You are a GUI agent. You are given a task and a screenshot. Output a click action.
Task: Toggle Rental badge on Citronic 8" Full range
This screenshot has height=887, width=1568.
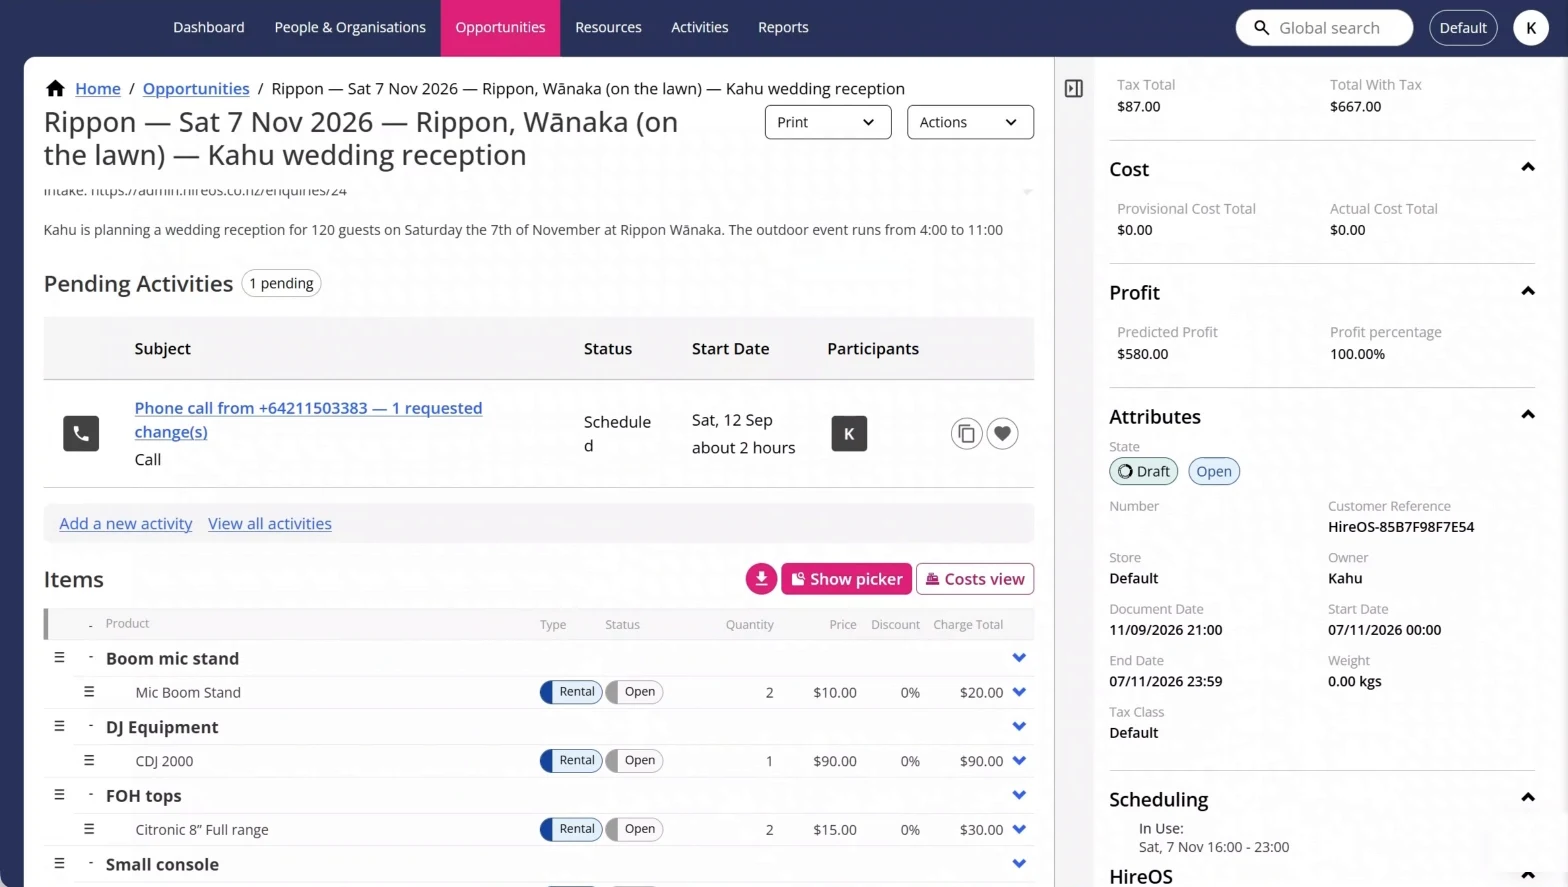click(571, 829)
